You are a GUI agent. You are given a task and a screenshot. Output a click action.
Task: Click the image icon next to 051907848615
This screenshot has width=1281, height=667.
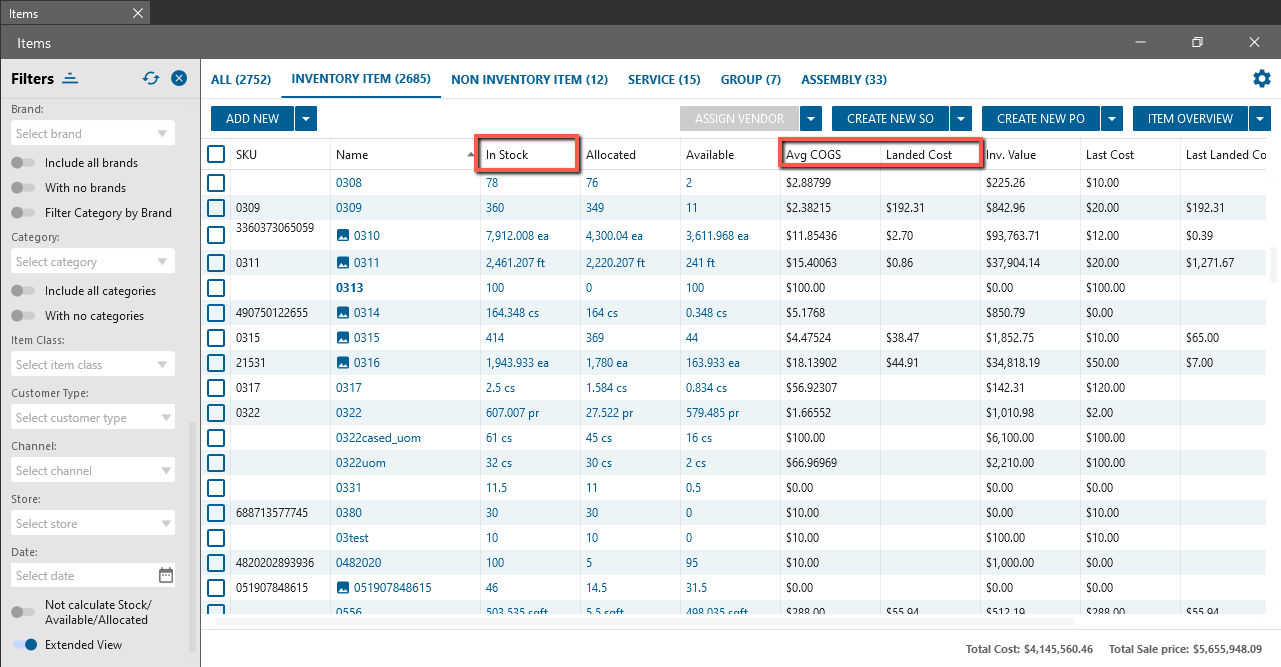(343, 588)
